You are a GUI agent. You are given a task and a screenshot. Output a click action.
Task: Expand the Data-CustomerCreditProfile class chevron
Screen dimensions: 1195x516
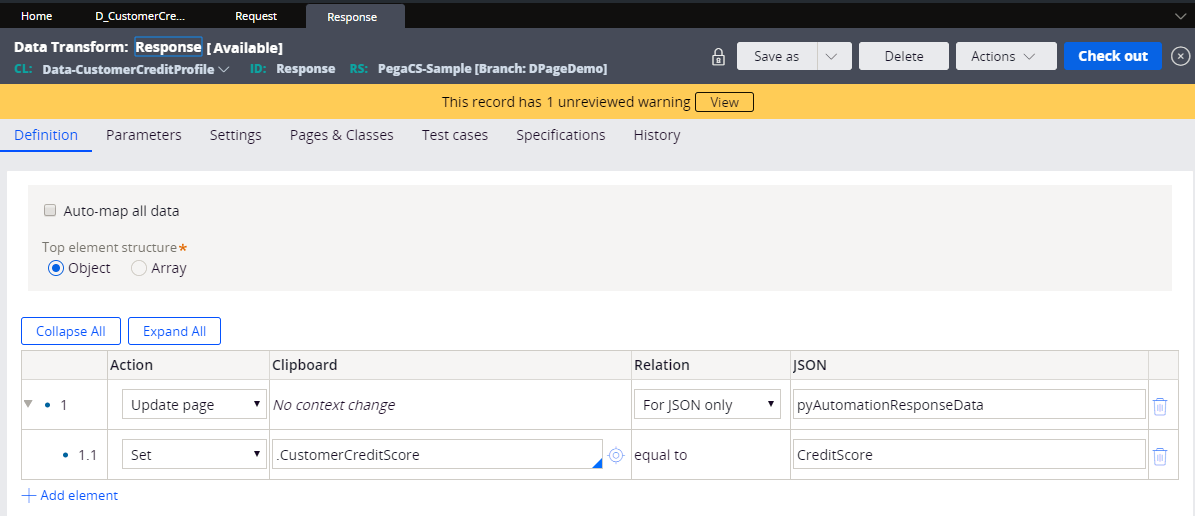(x=224, y=69)
